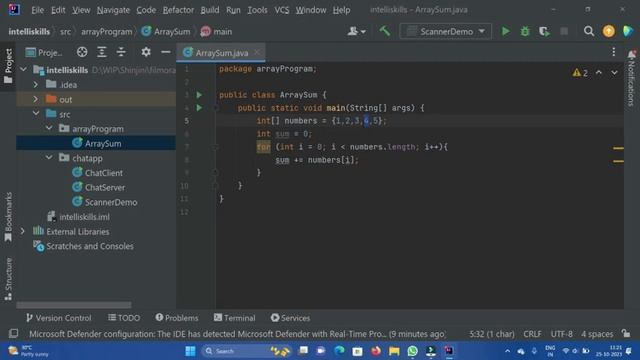Viewport: 640px width, 360px height.
Task: Select ChatClient in project tree
Action: pos(104,173)
